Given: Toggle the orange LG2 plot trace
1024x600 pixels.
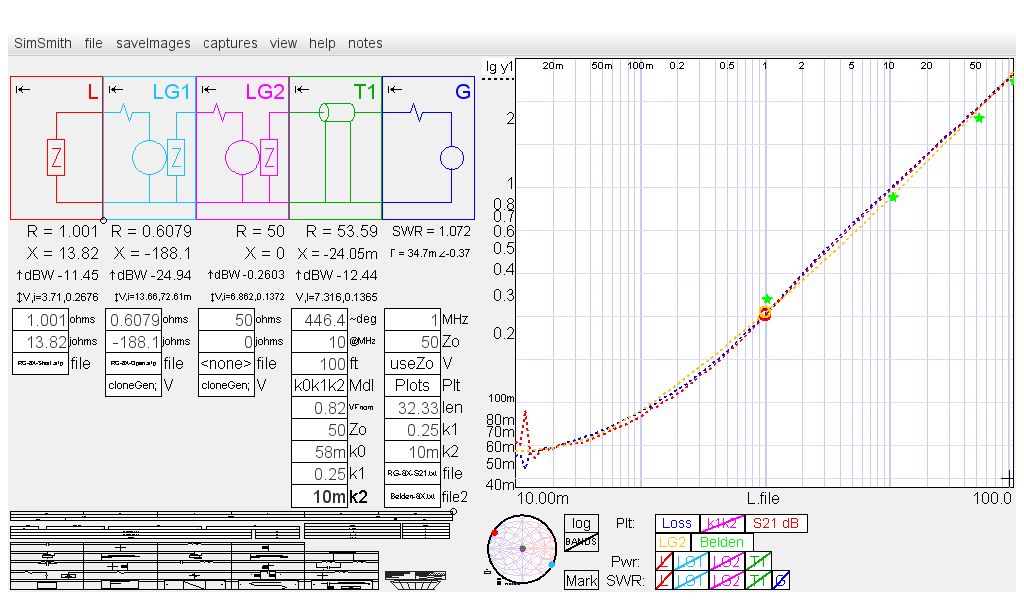Looking at the screenshot, I should 673,542.
